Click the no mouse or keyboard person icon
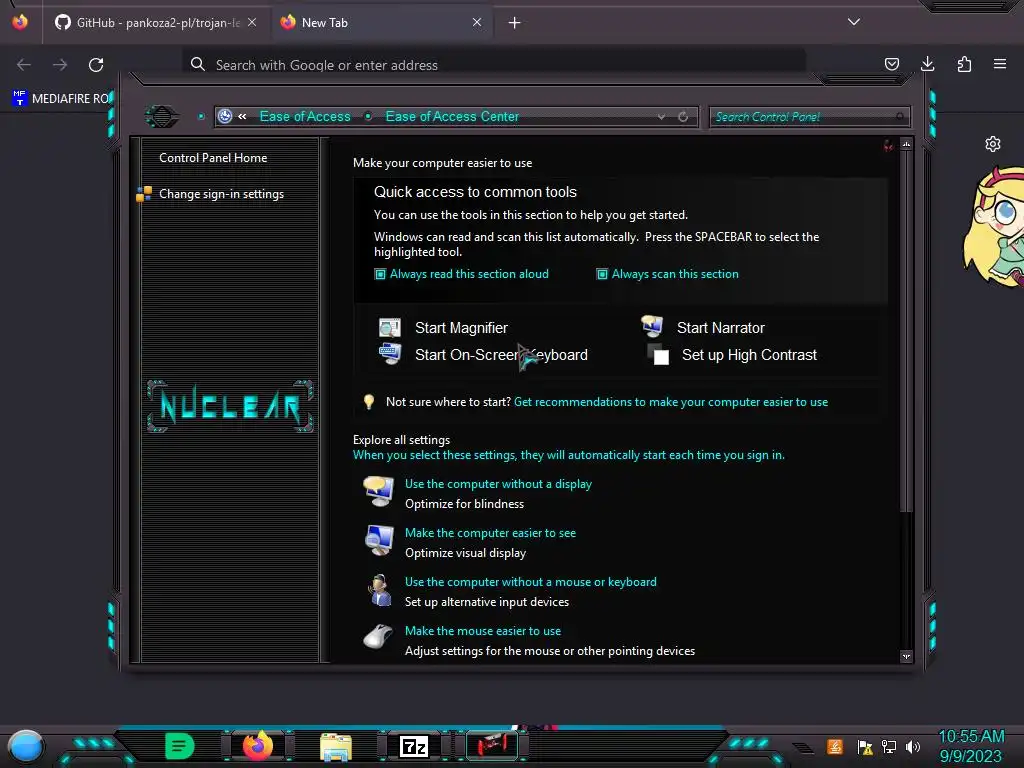This screenshot has width=1024, height=768. tap(379, 590)
